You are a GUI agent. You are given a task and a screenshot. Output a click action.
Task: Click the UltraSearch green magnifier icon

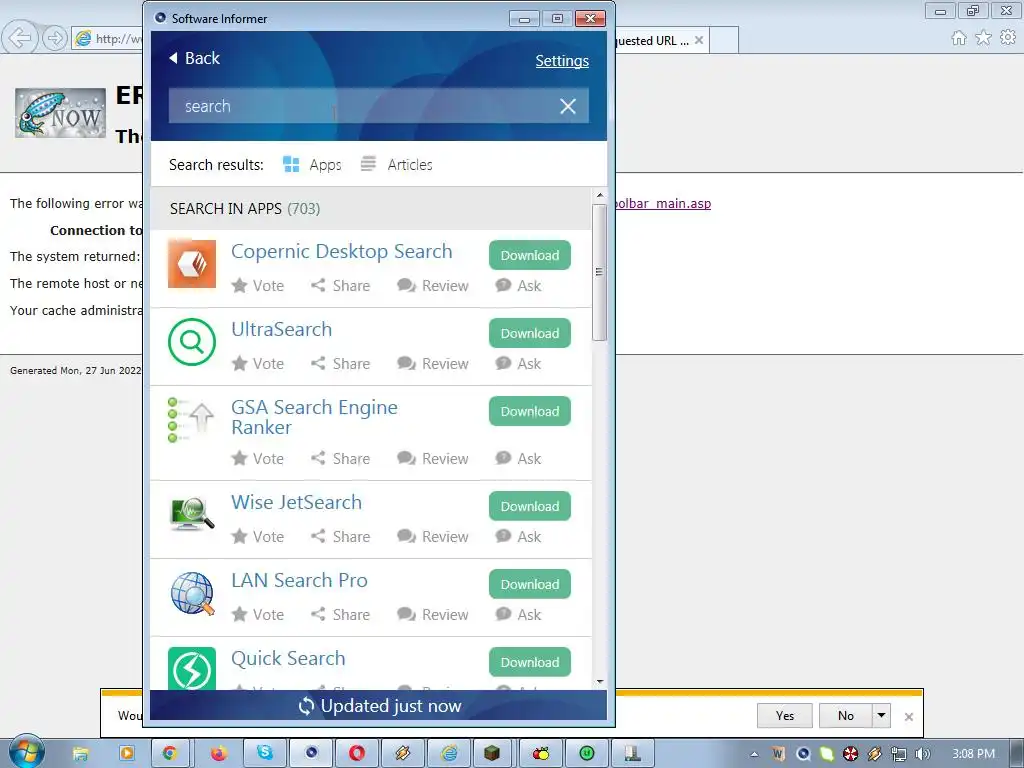(191, 342)
